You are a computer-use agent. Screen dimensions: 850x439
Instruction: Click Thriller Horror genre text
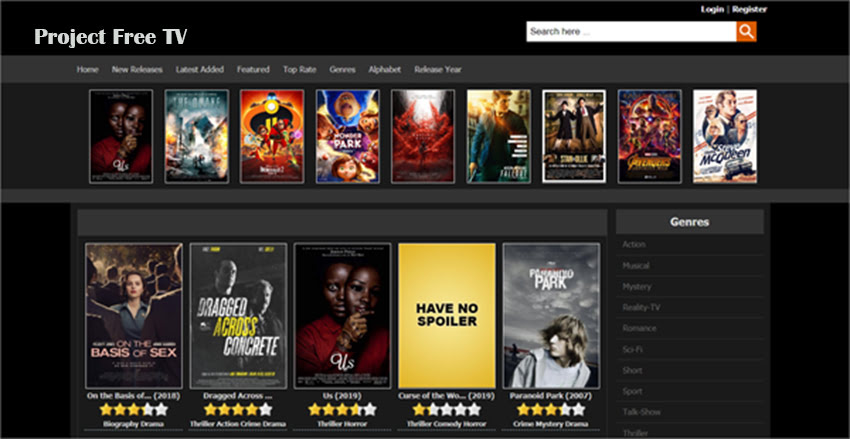(x=342, y=424)
